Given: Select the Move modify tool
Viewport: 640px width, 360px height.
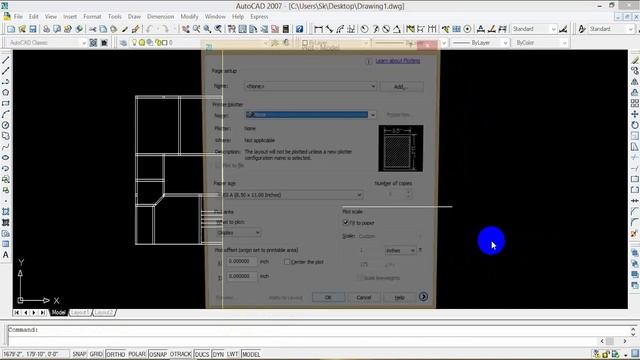Looking at the screenshot, I should click(635, 114).
